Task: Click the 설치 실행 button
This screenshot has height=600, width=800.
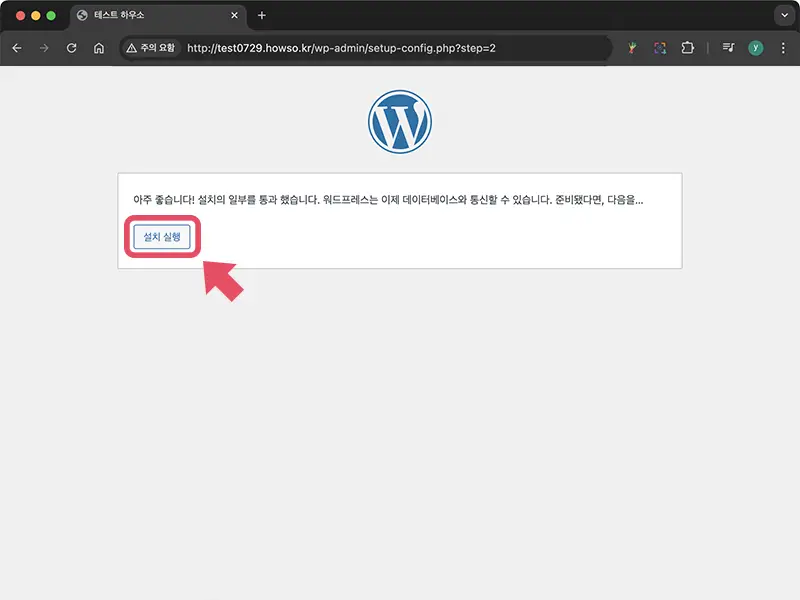Action: point(162,237)
